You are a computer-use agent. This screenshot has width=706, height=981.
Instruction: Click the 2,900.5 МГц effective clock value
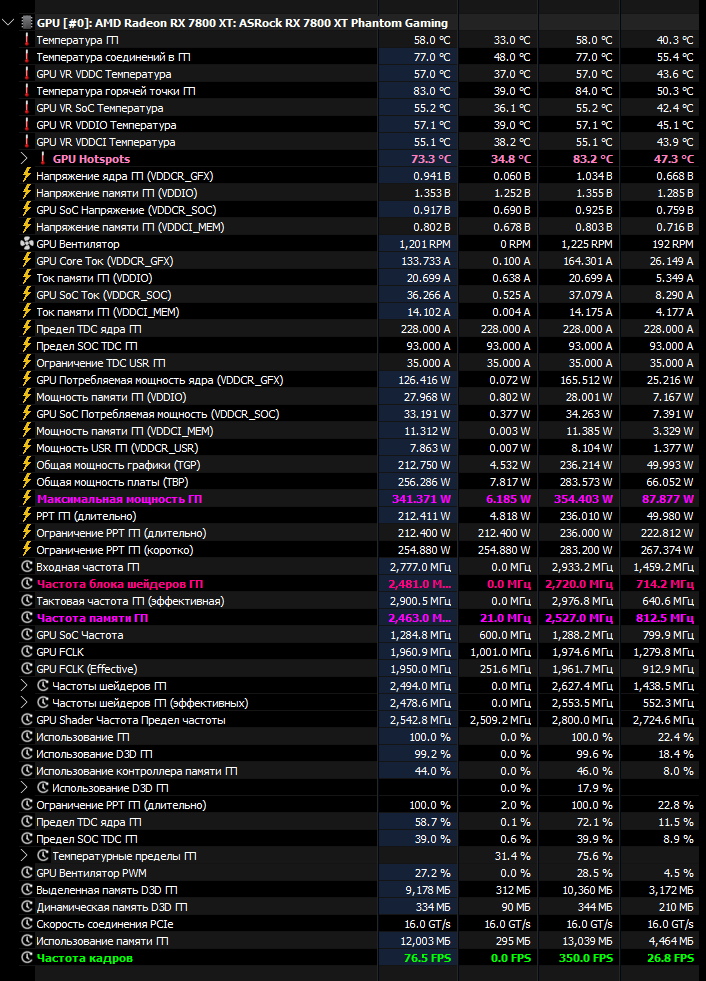[420, 601]
